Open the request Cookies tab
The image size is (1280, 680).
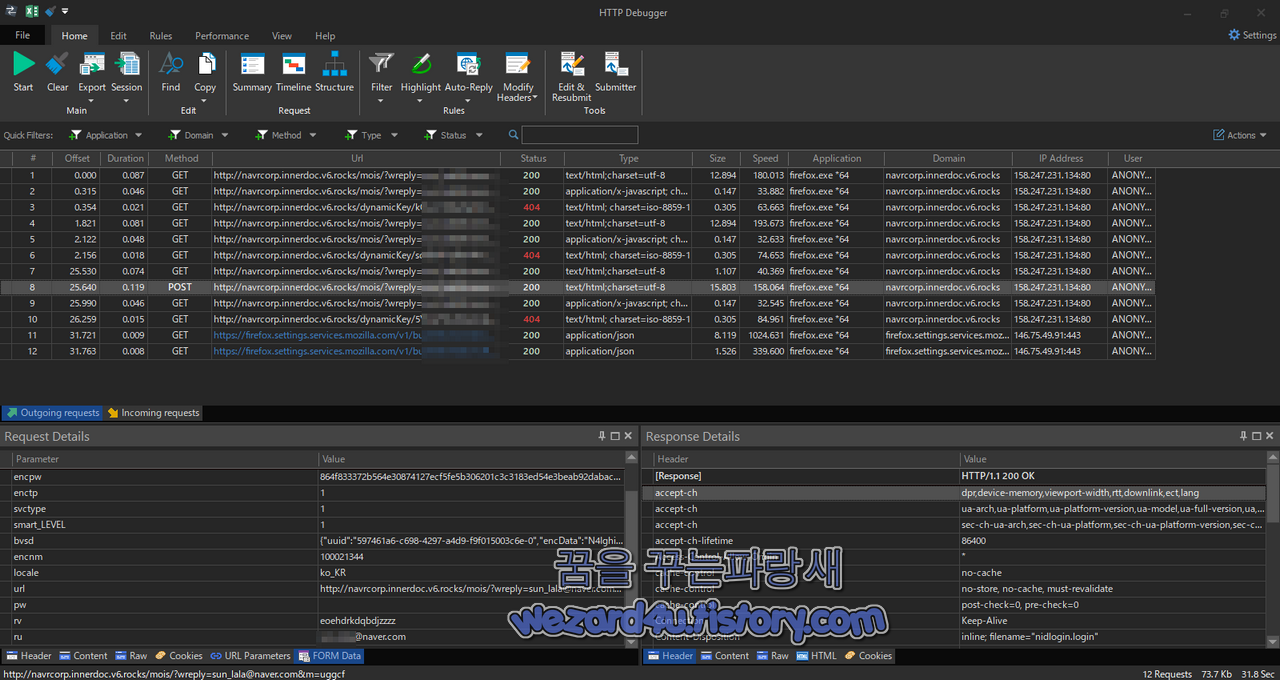179,656
